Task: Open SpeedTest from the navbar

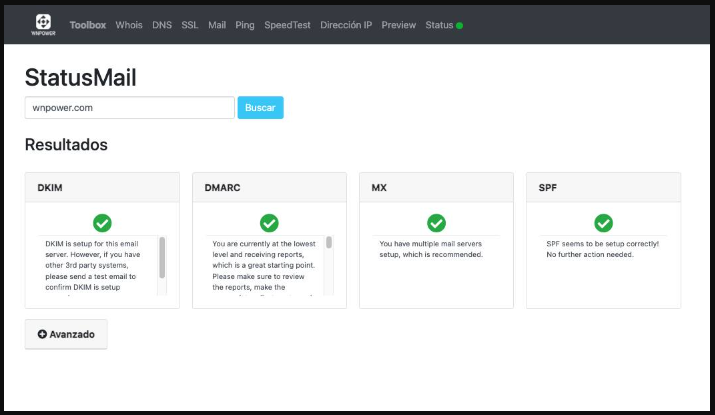Action: click(x=288, y=25)
